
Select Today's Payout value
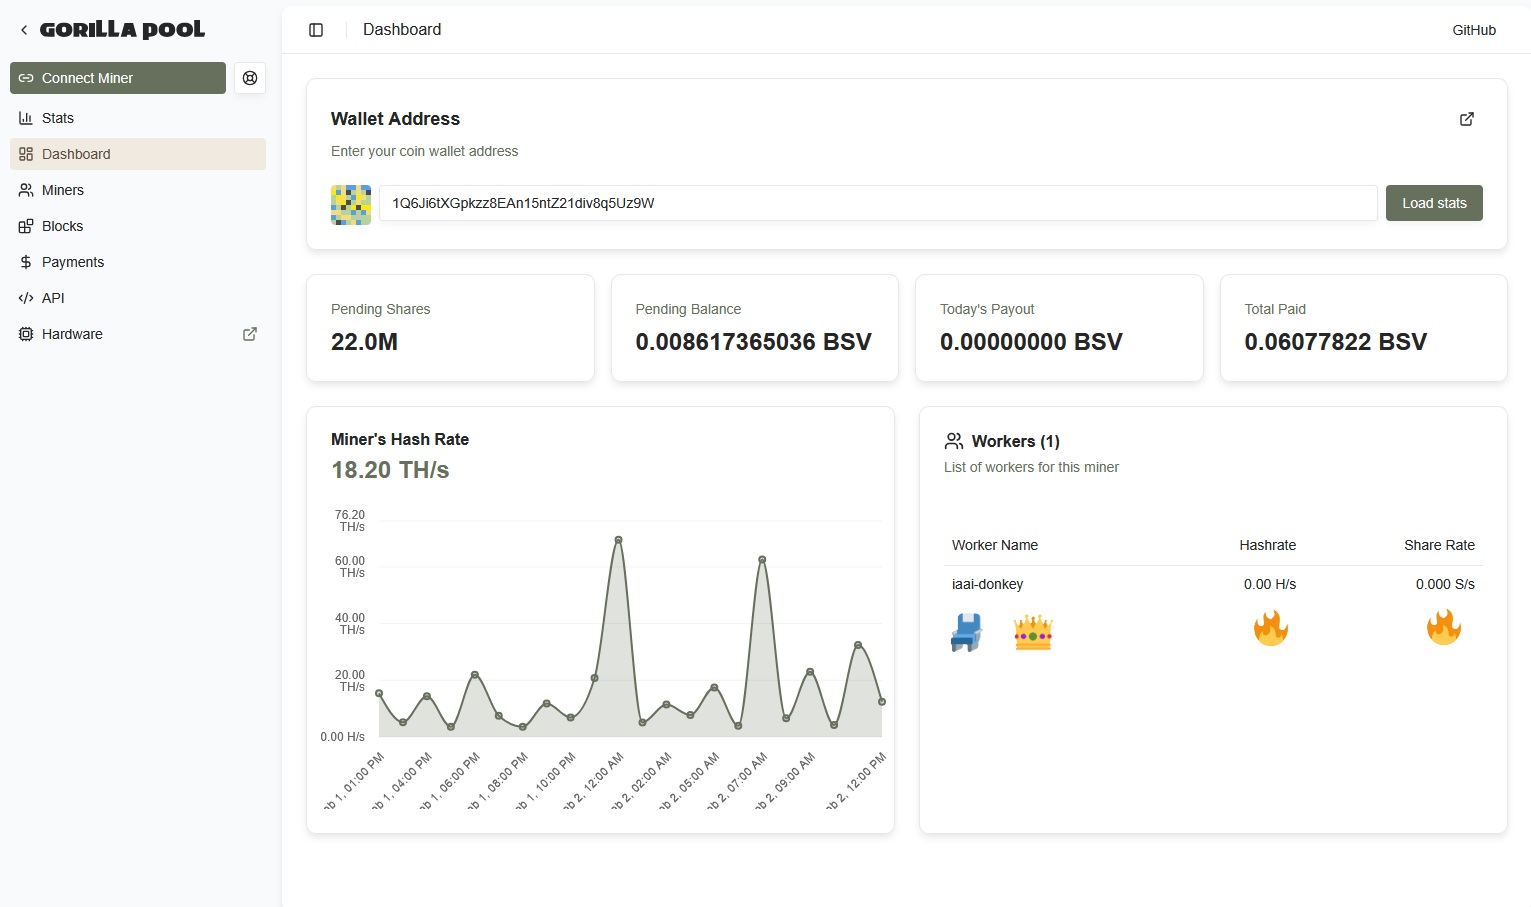(x=1031, y=342)
